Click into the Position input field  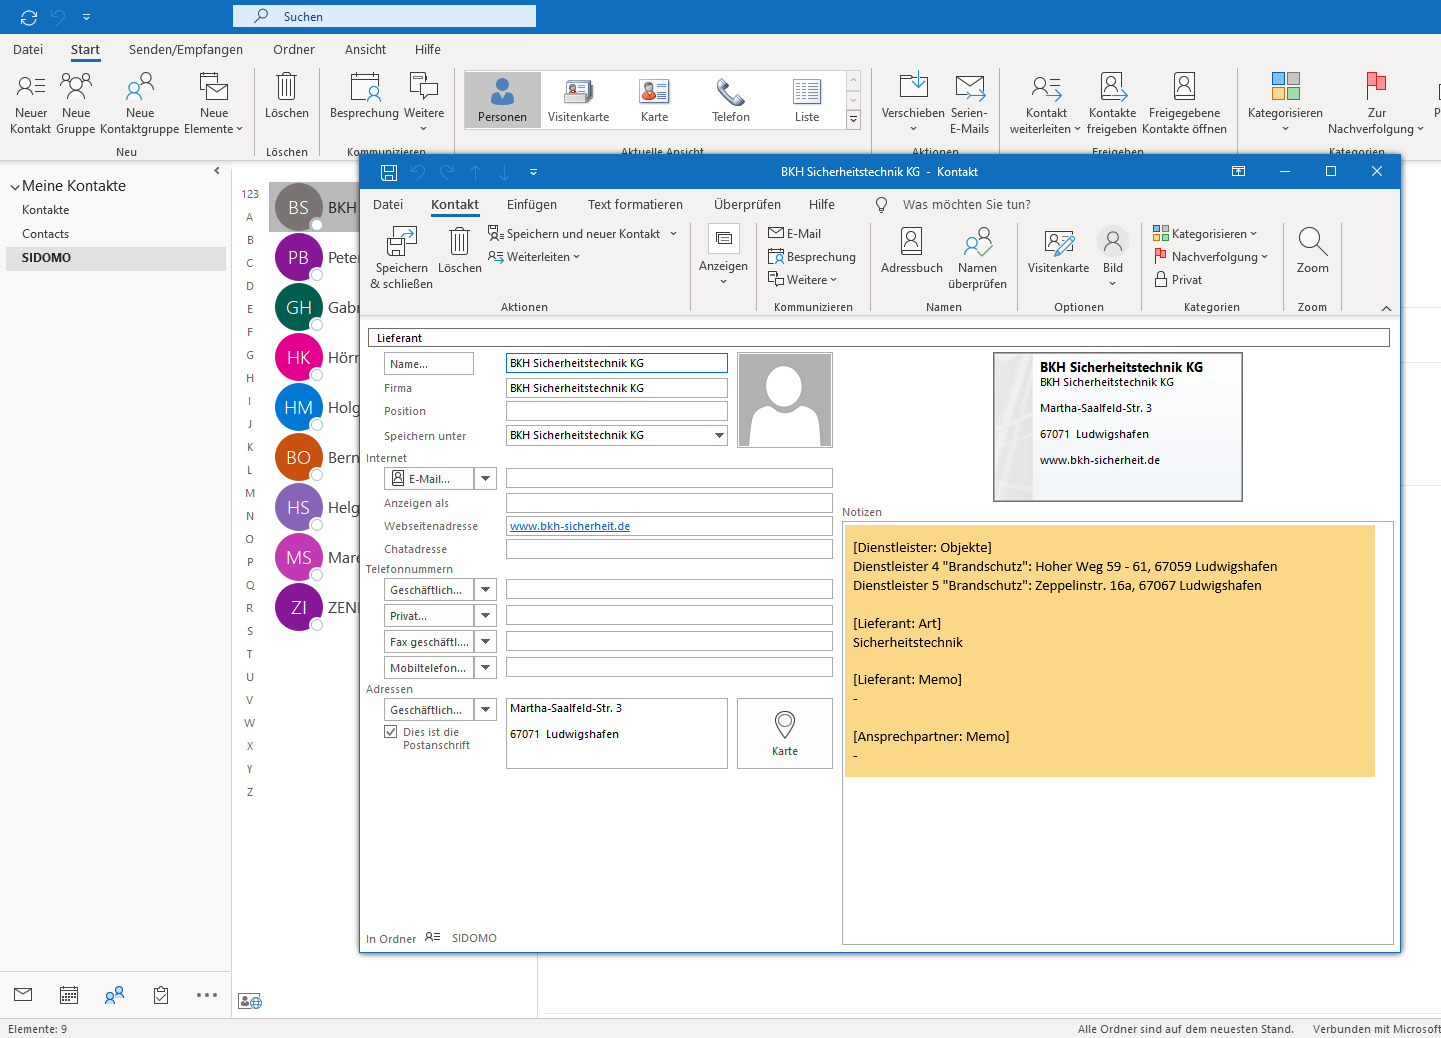[x=617, y=411]
